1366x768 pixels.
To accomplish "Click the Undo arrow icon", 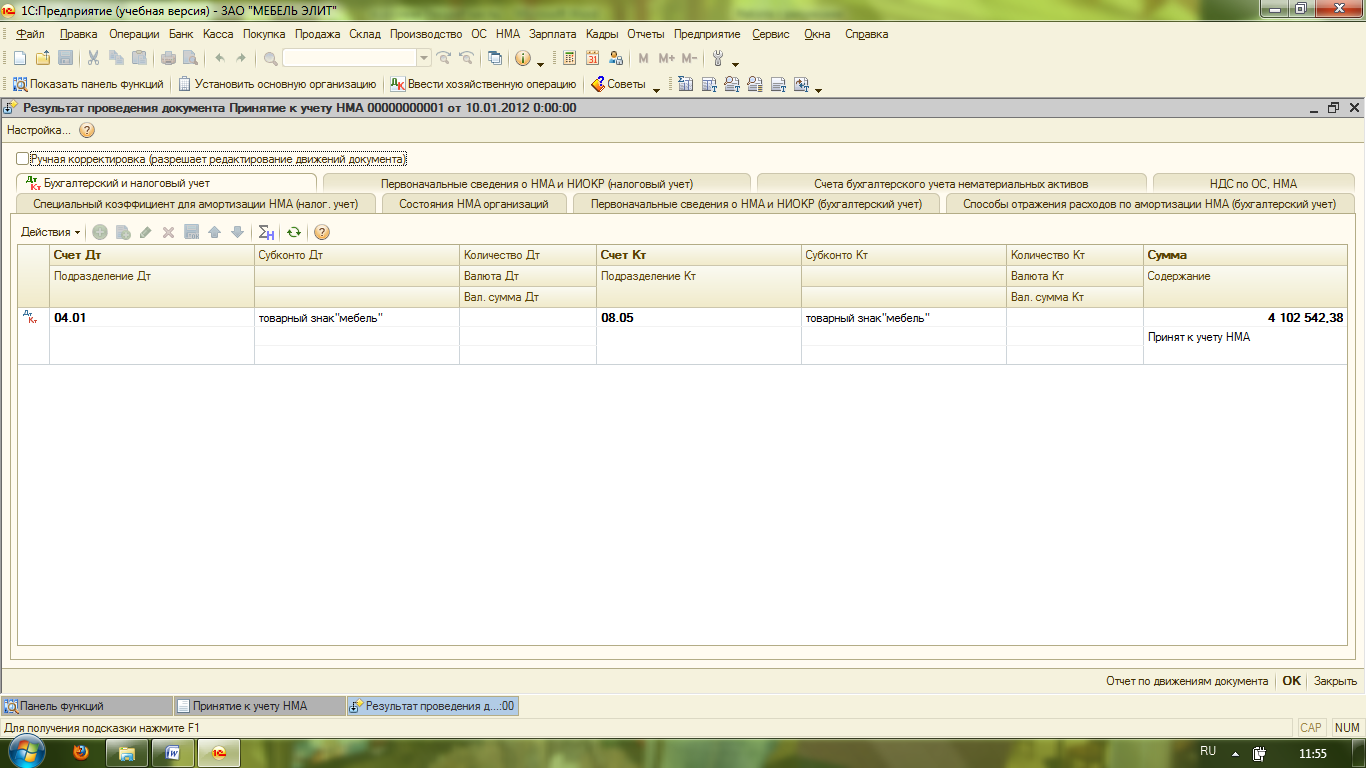I will (220, 59).
